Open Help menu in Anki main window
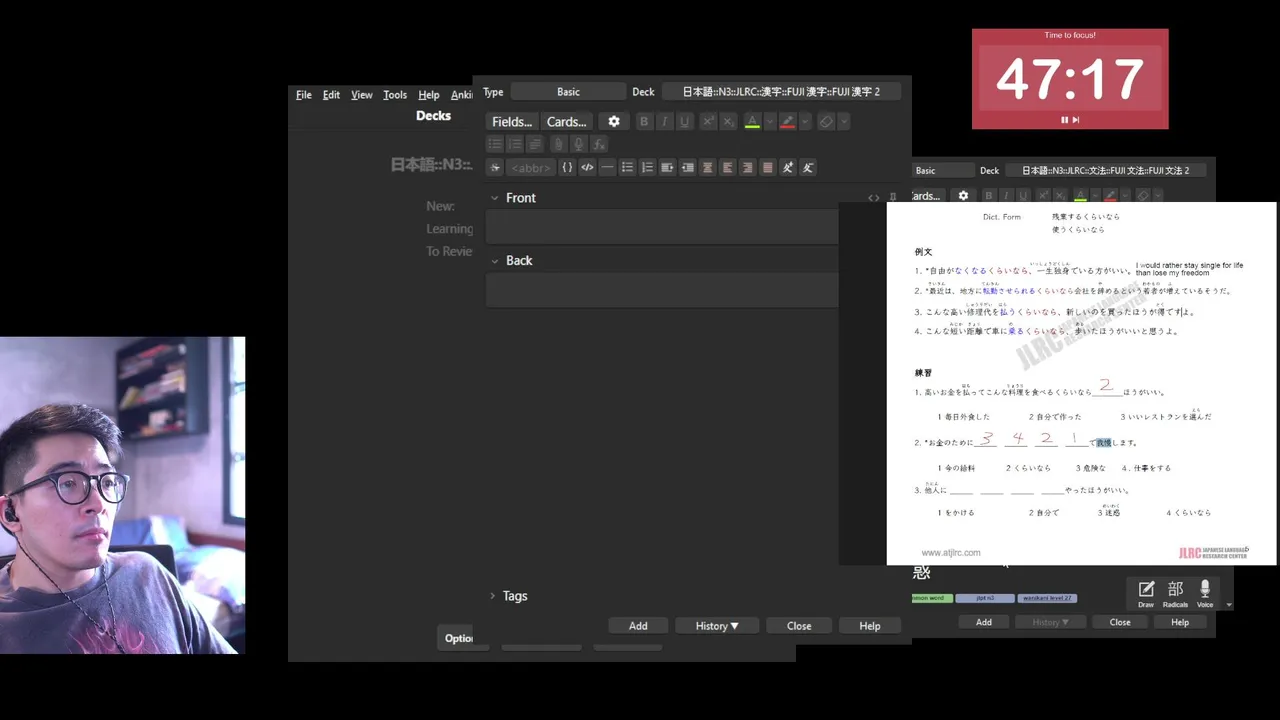The height and width of the screenshot is (720, 1280). [x=429, y=95]
